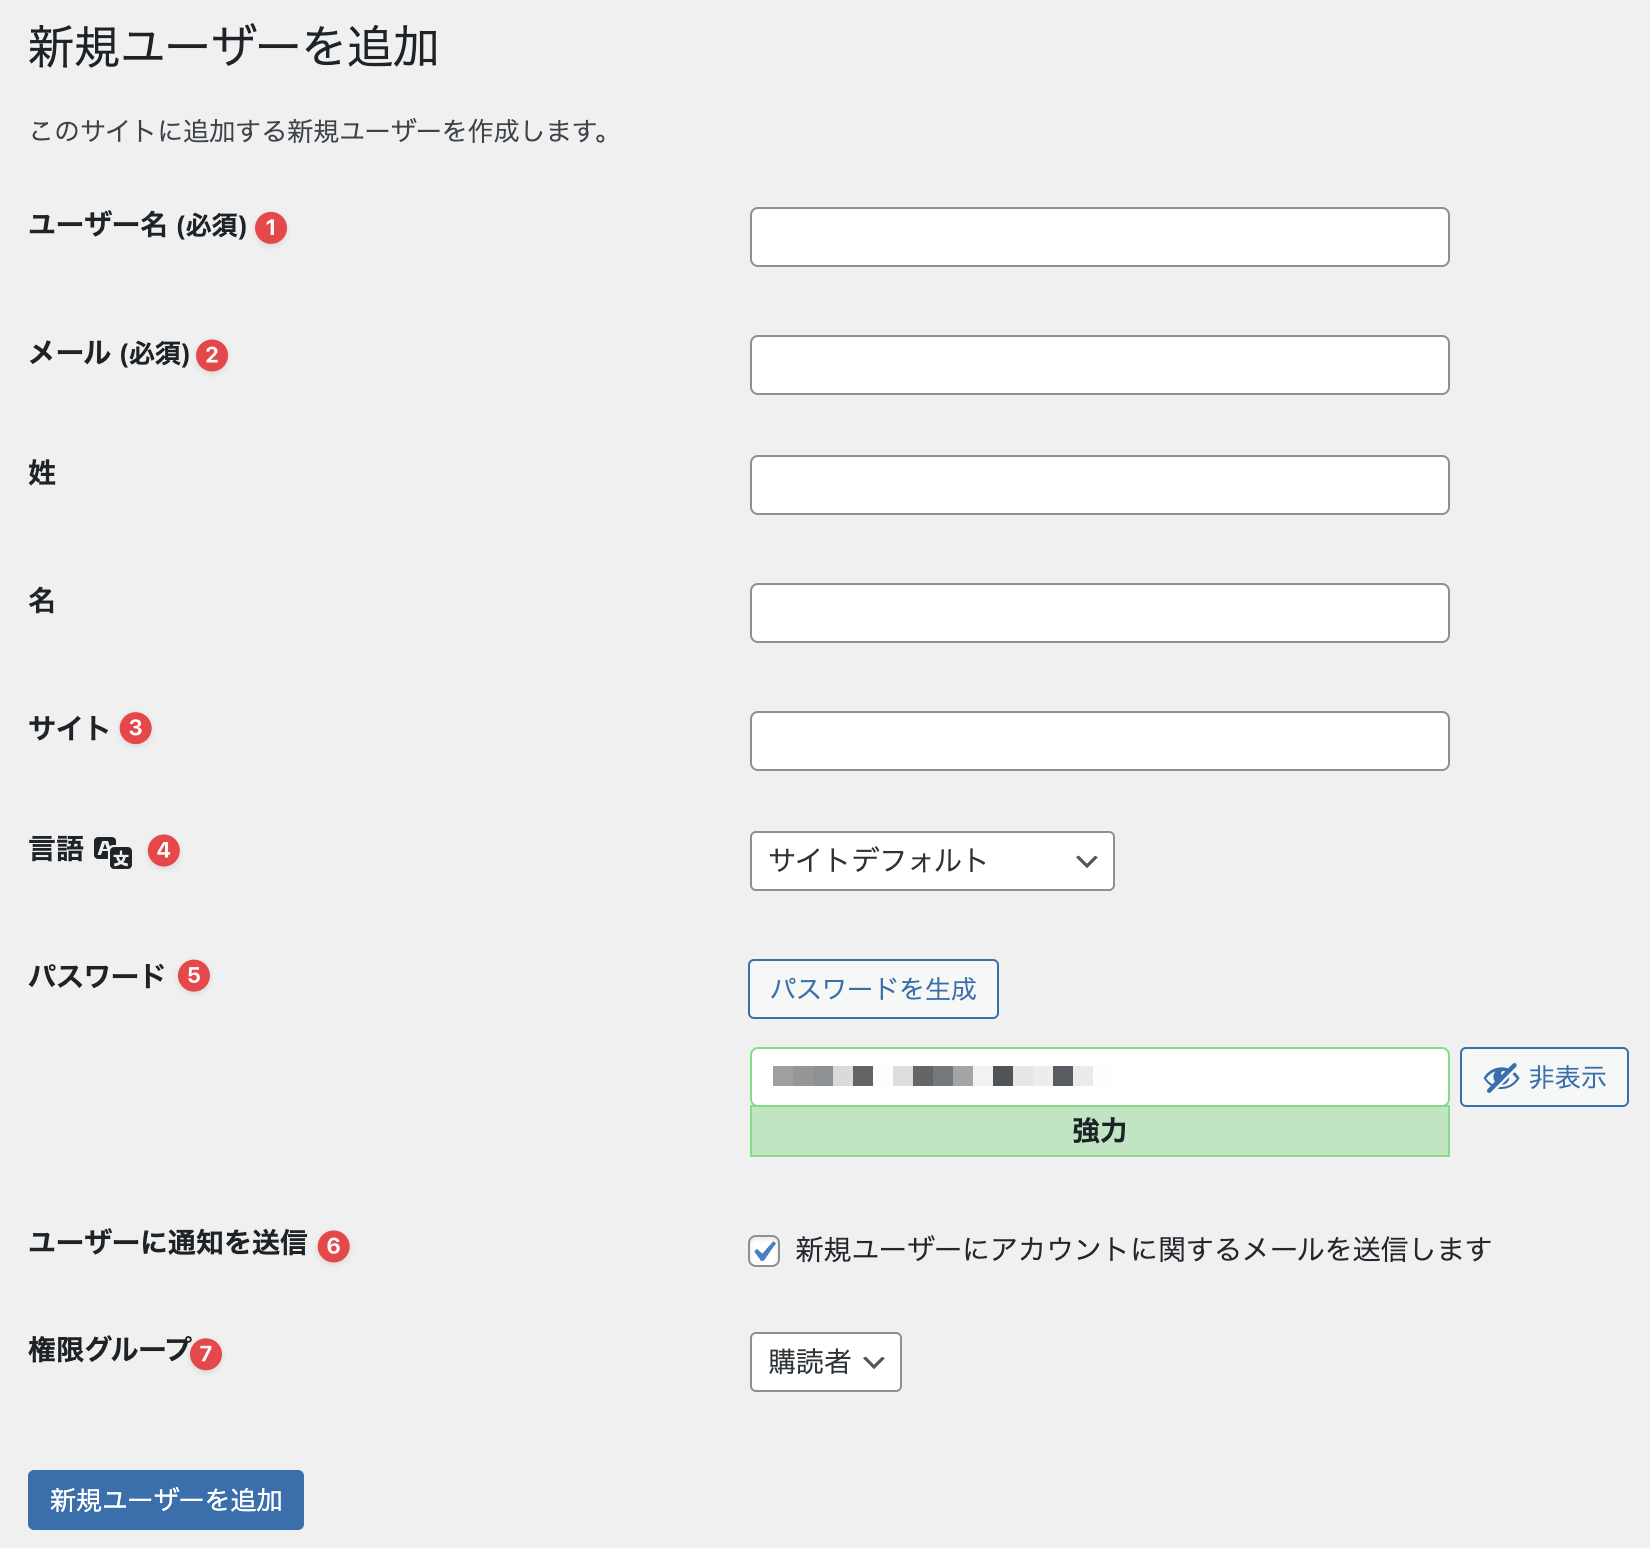Click red badge 3 beside サイト
1650x1548 pixels.
tap(136, 728)
